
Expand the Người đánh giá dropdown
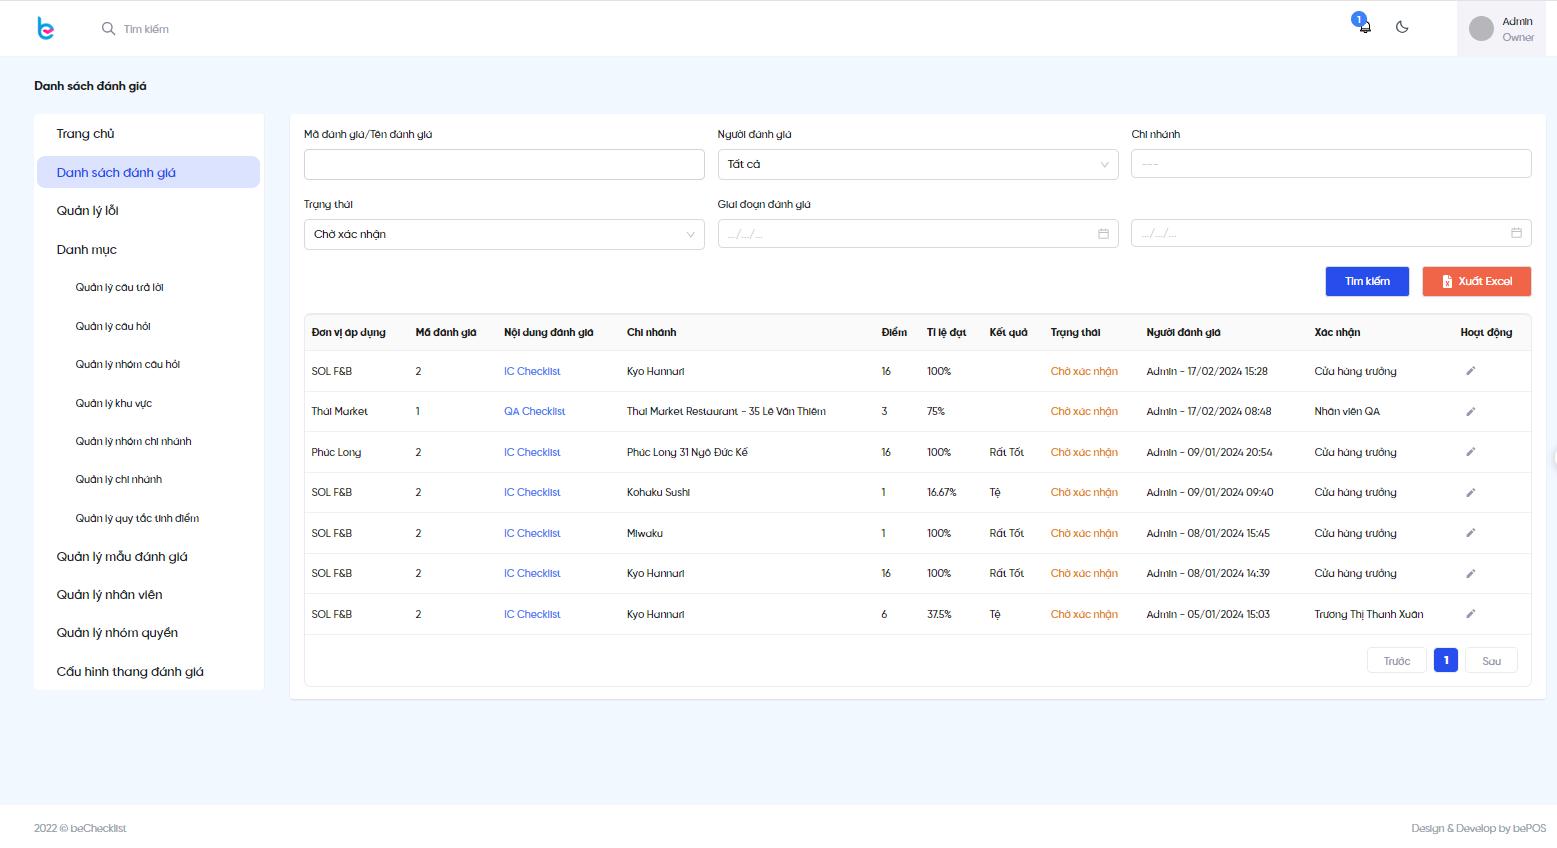pyautogui.click(x=918, y=164)
